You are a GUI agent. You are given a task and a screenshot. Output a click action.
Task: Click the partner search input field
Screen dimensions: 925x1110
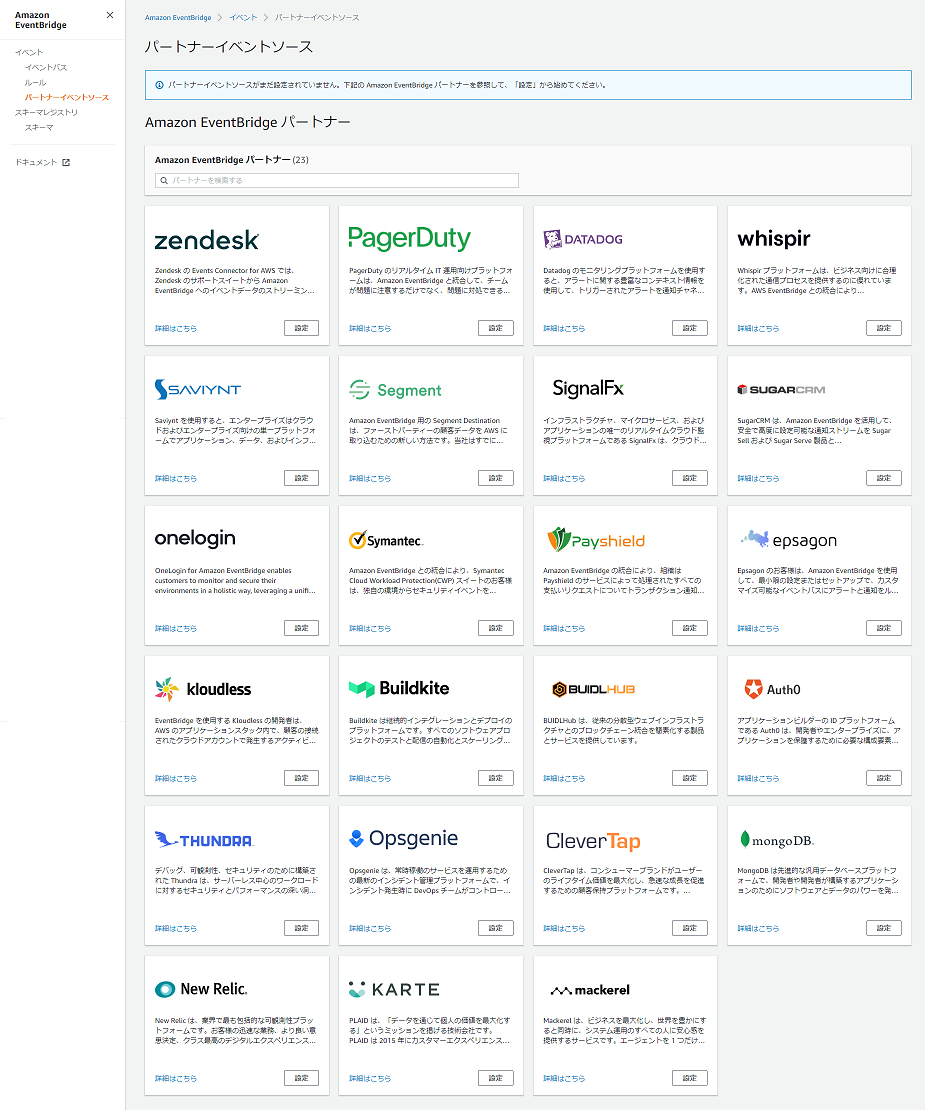339,180
